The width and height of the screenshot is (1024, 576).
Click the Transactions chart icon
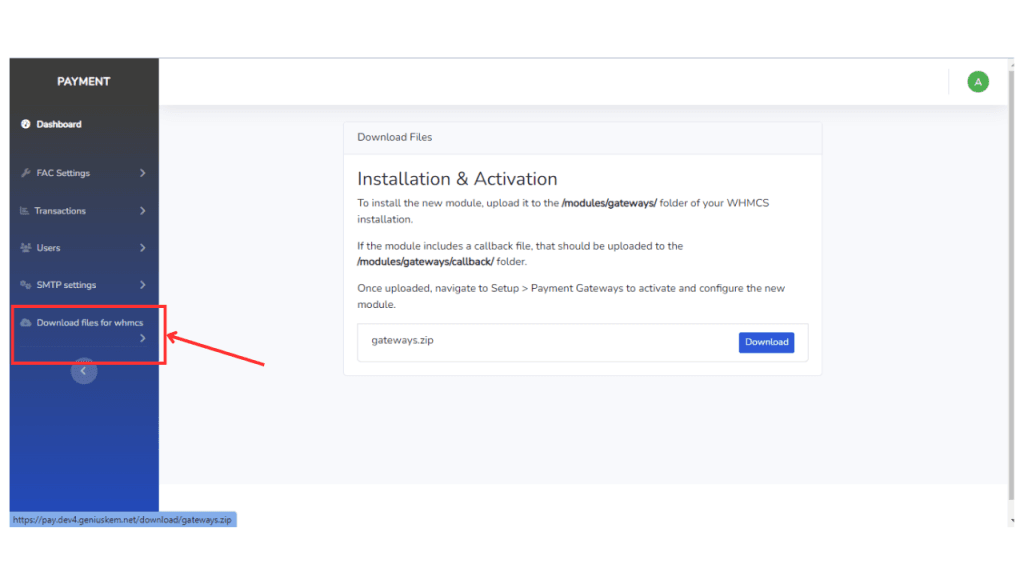click(24, 211)
